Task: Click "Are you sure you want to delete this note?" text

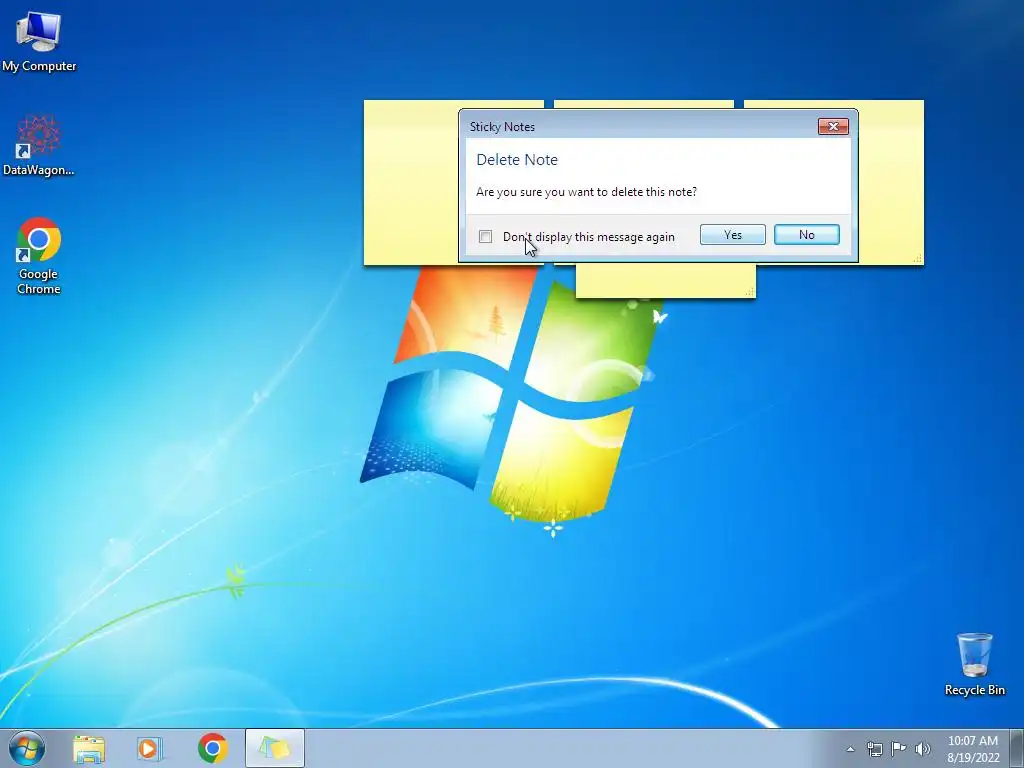Action: [586, 192]
